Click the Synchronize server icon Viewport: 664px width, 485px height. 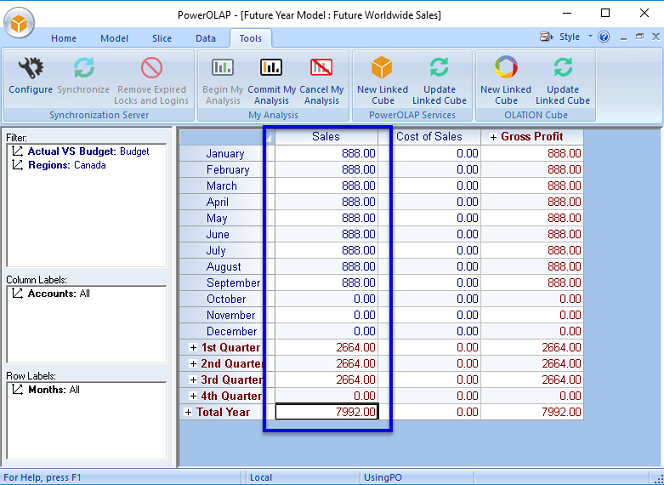click(x=84, y=68)
